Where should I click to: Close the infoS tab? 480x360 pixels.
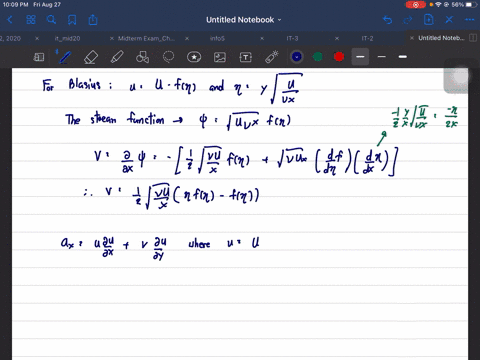[187, 38]
